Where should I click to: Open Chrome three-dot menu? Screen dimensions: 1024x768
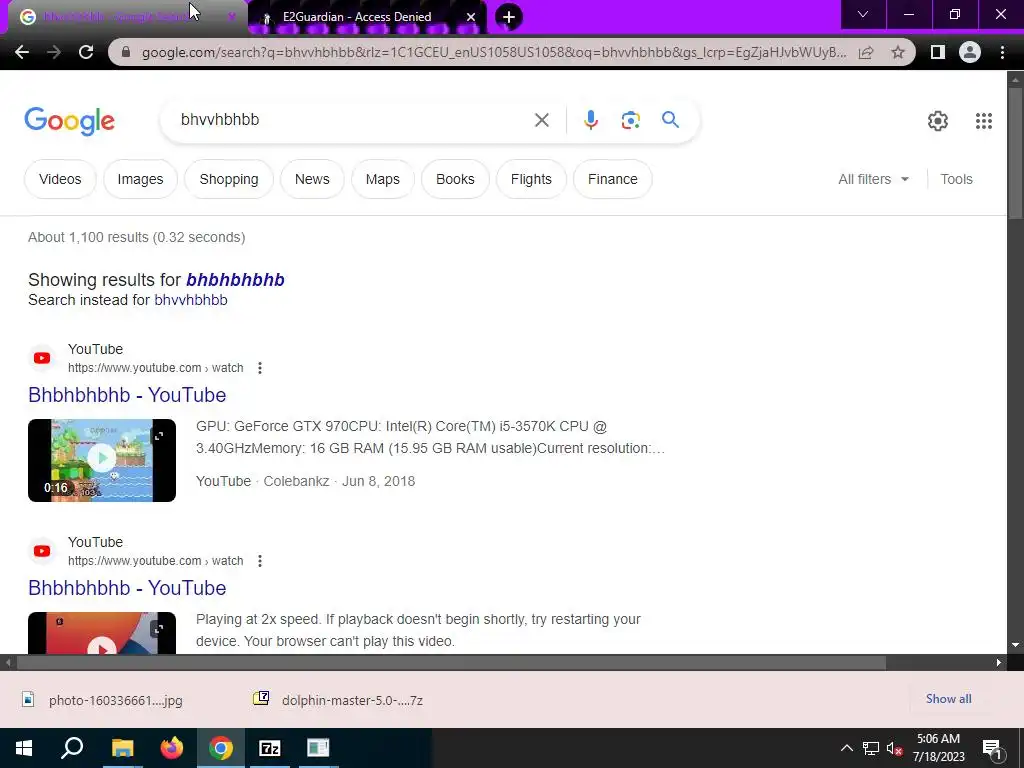click(1002, 52)
